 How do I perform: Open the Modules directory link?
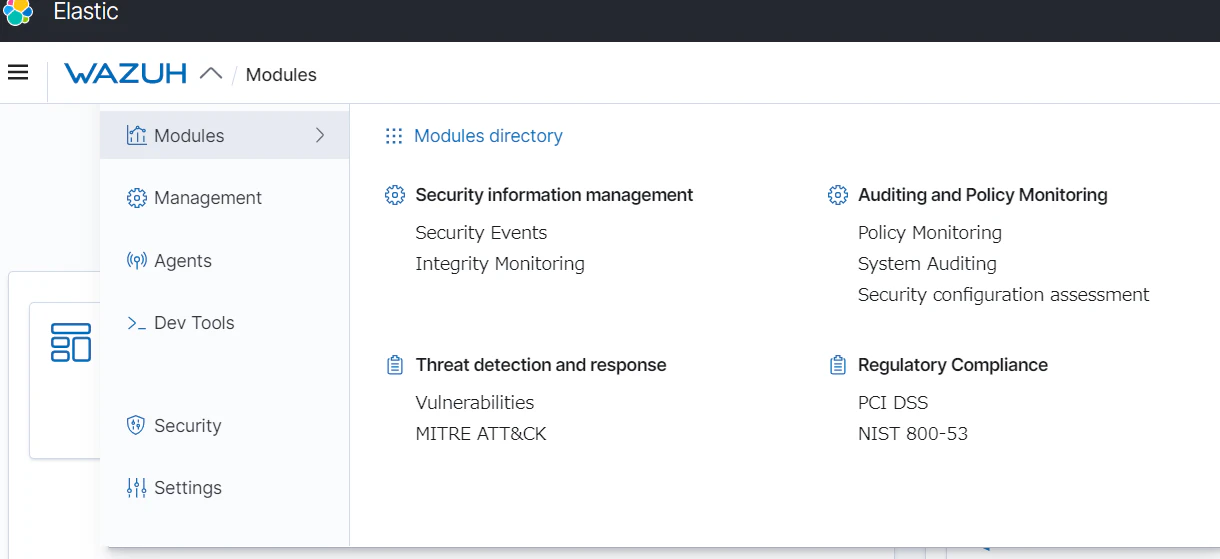488,136
